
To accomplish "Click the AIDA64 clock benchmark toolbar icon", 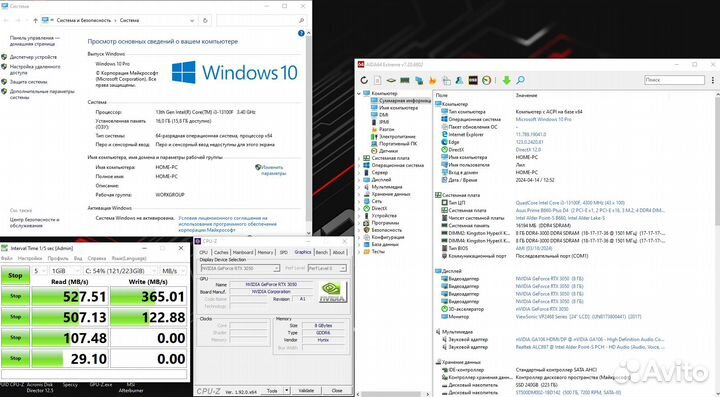I will coord(486,80).
